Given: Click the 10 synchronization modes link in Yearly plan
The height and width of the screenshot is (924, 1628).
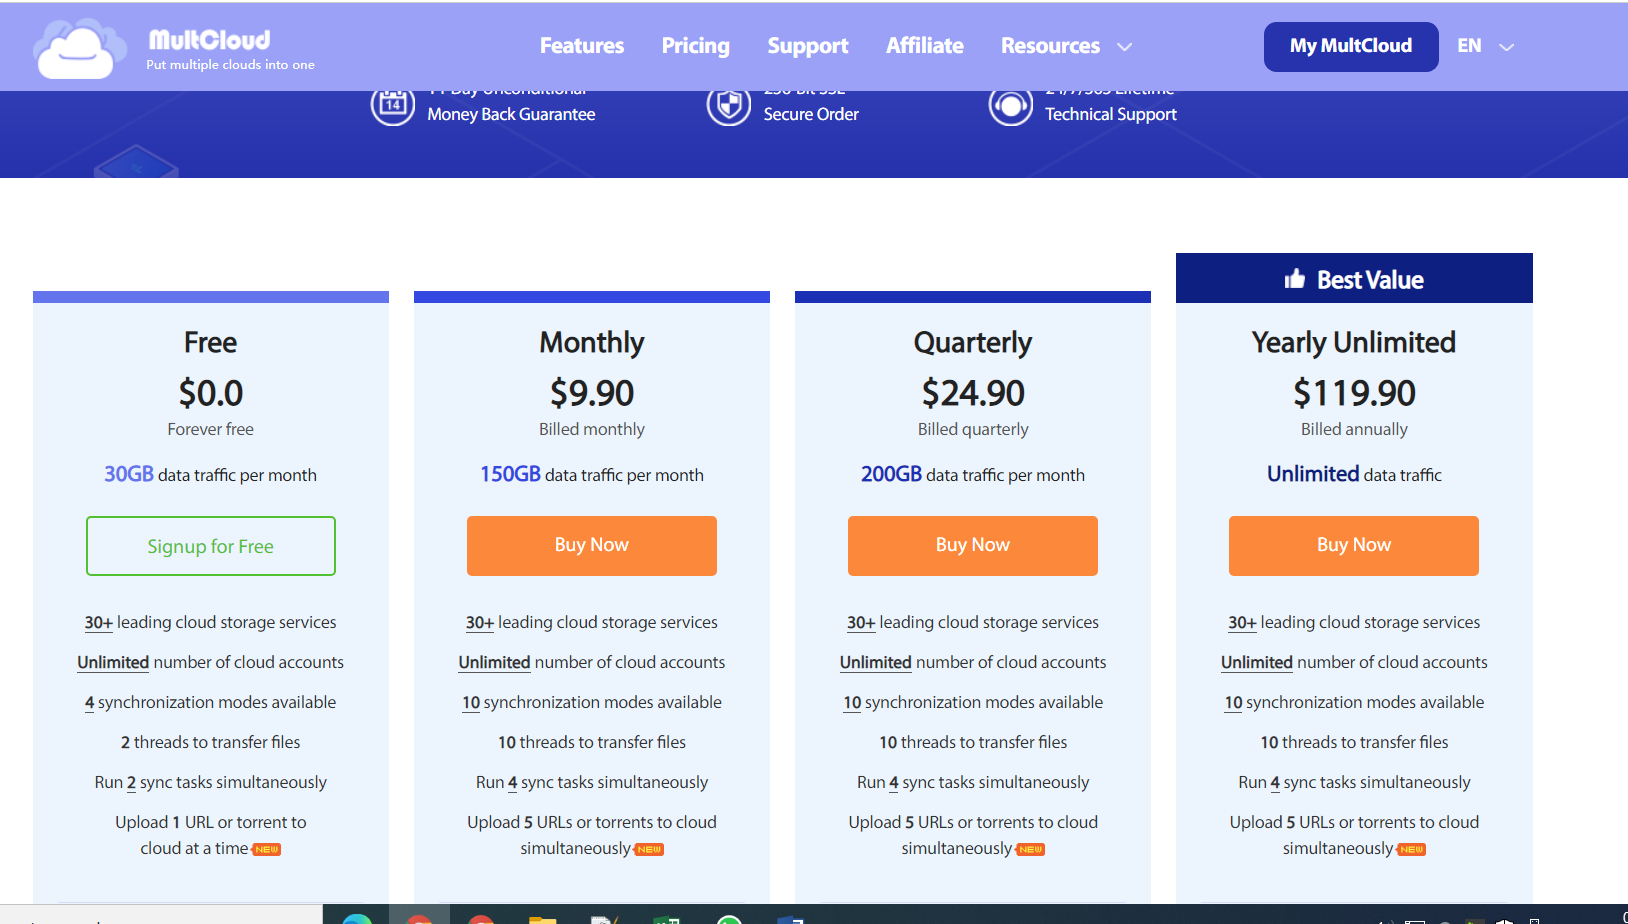Looking at the screenshot, I should pyautogui.click(x=1233, y=703).
